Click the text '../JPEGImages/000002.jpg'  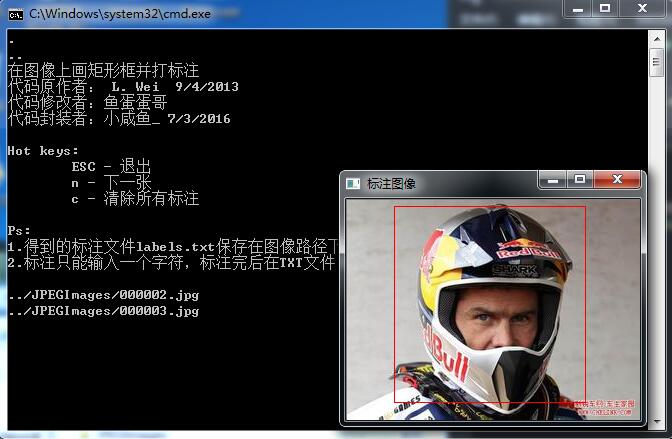[x=103, y=295]
